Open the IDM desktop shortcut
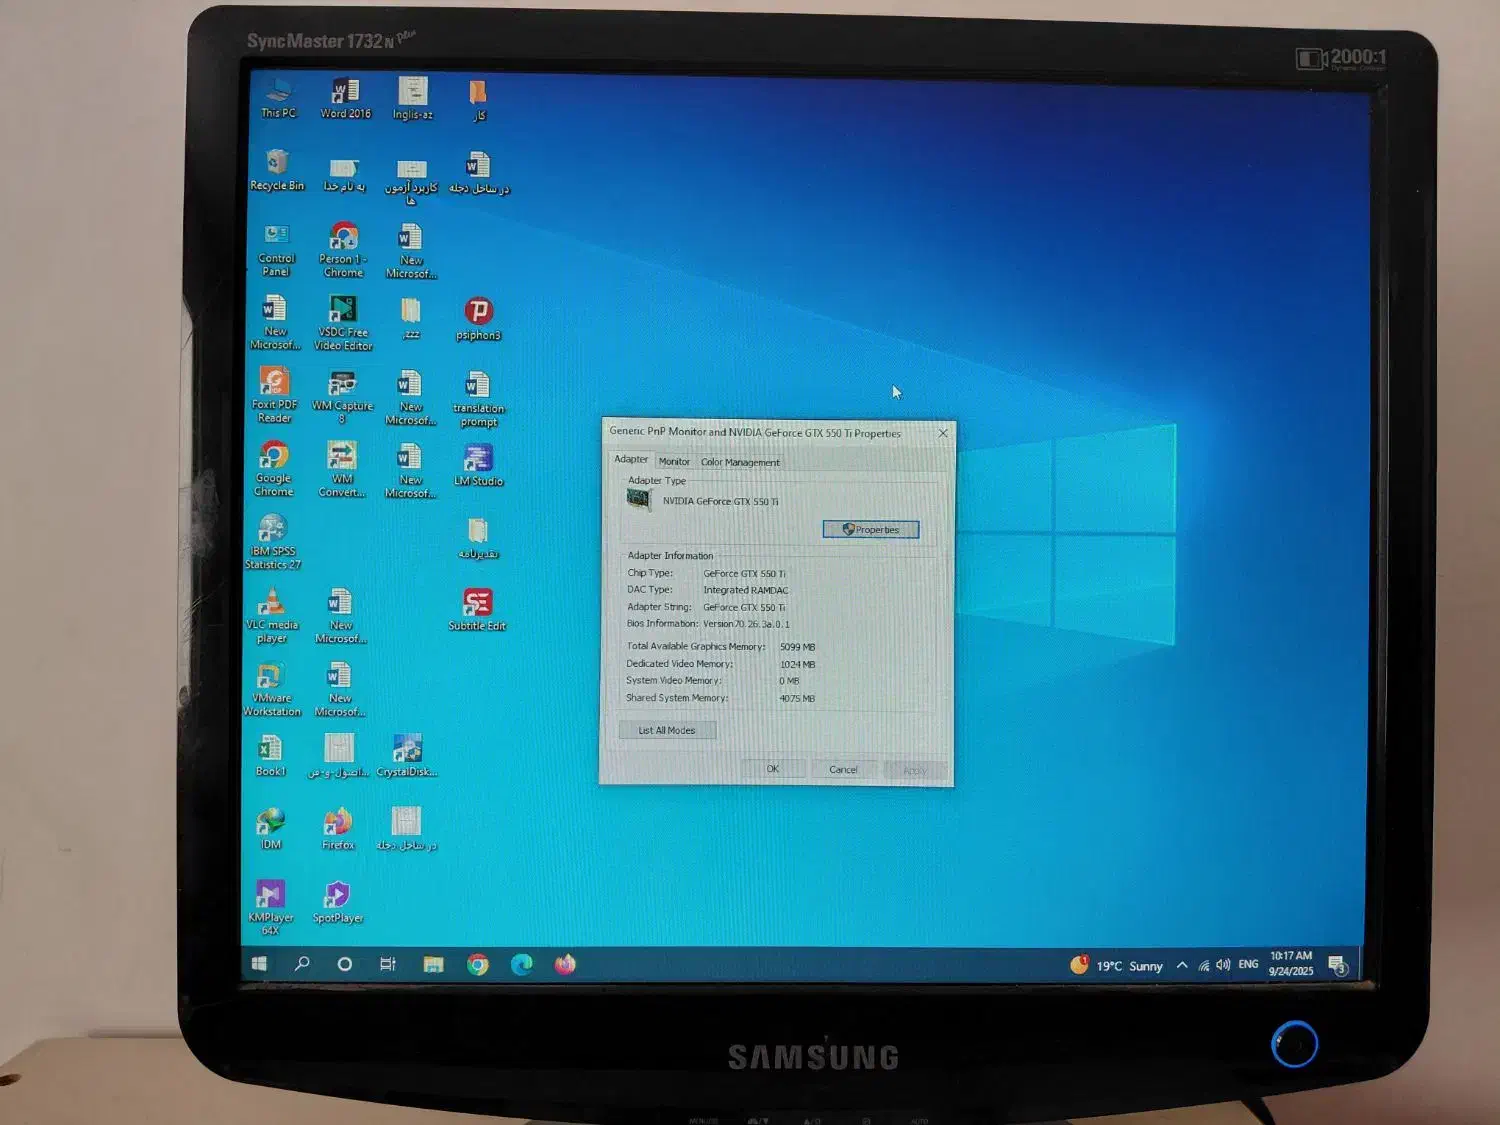1500x1125 pixels. click(271, 829)
